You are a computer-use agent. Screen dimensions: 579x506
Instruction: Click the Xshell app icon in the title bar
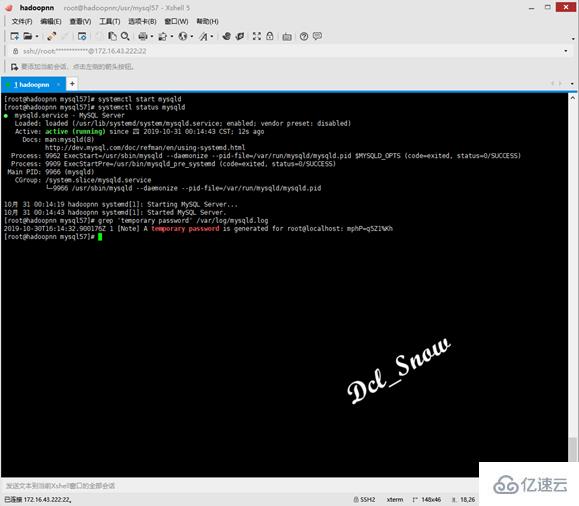click(9, 7)
